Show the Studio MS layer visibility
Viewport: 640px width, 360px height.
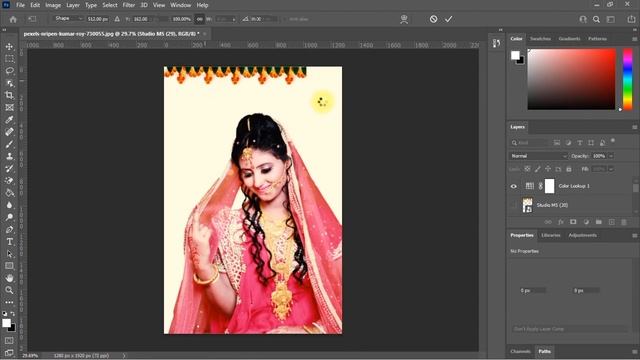[513, 205]
